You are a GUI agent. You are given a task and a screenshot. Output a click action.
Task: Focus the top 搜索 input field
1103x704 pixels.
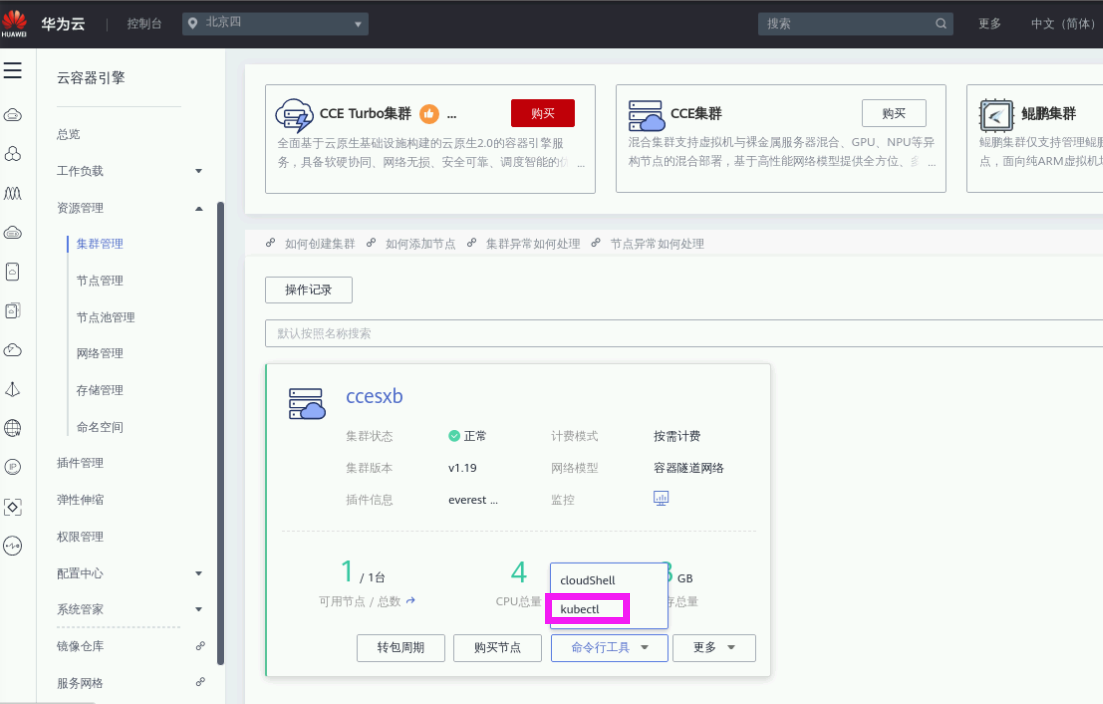(x=855, y=24)
